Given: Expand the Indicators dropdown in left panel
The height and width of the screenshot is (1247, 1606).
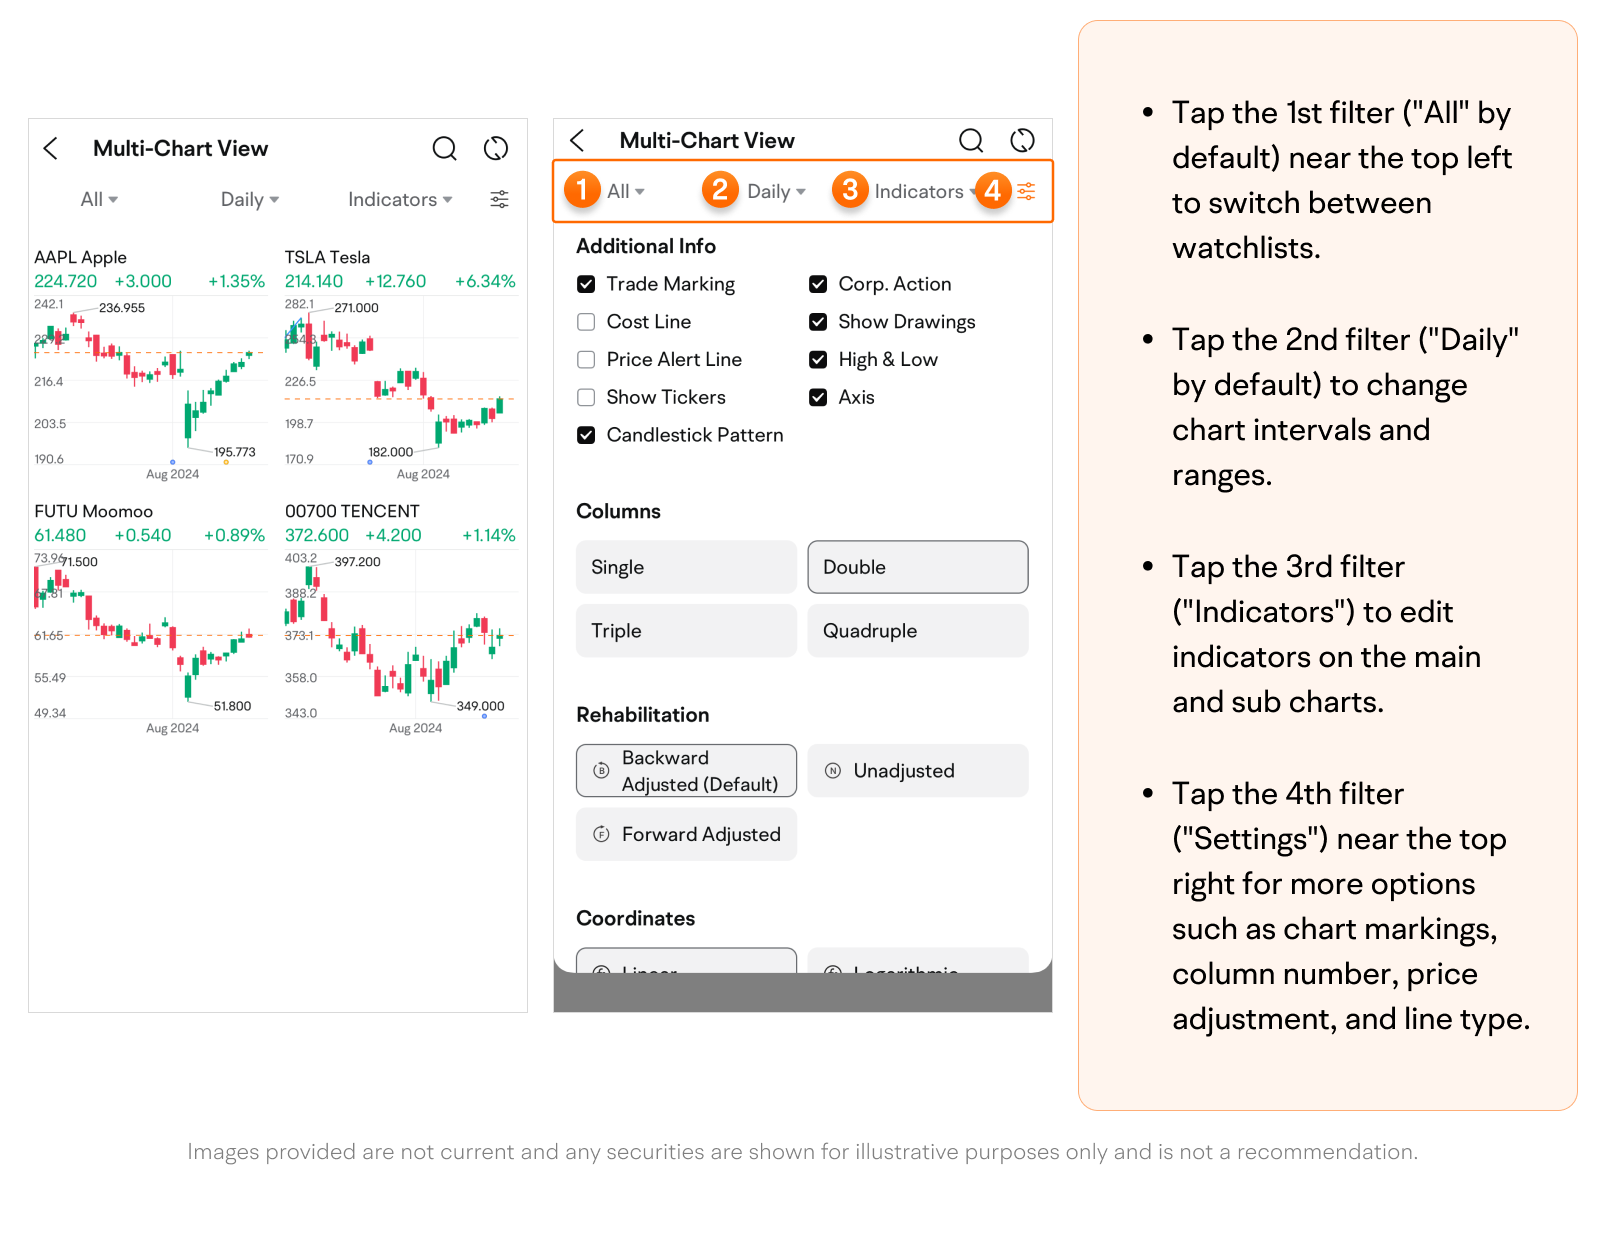Looking at the screenshot, I should [400, 199].
